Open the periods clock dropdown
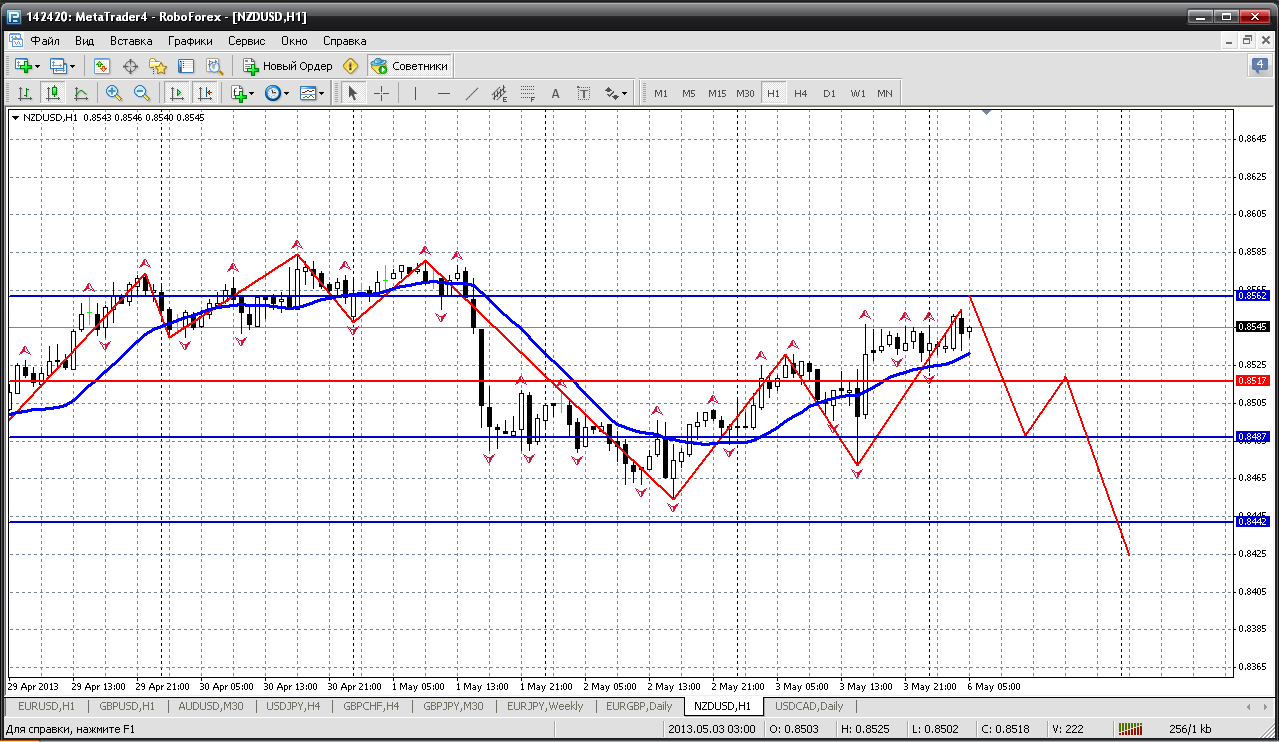This screenshot has height=742, width=1279. [x=277, y=93]
